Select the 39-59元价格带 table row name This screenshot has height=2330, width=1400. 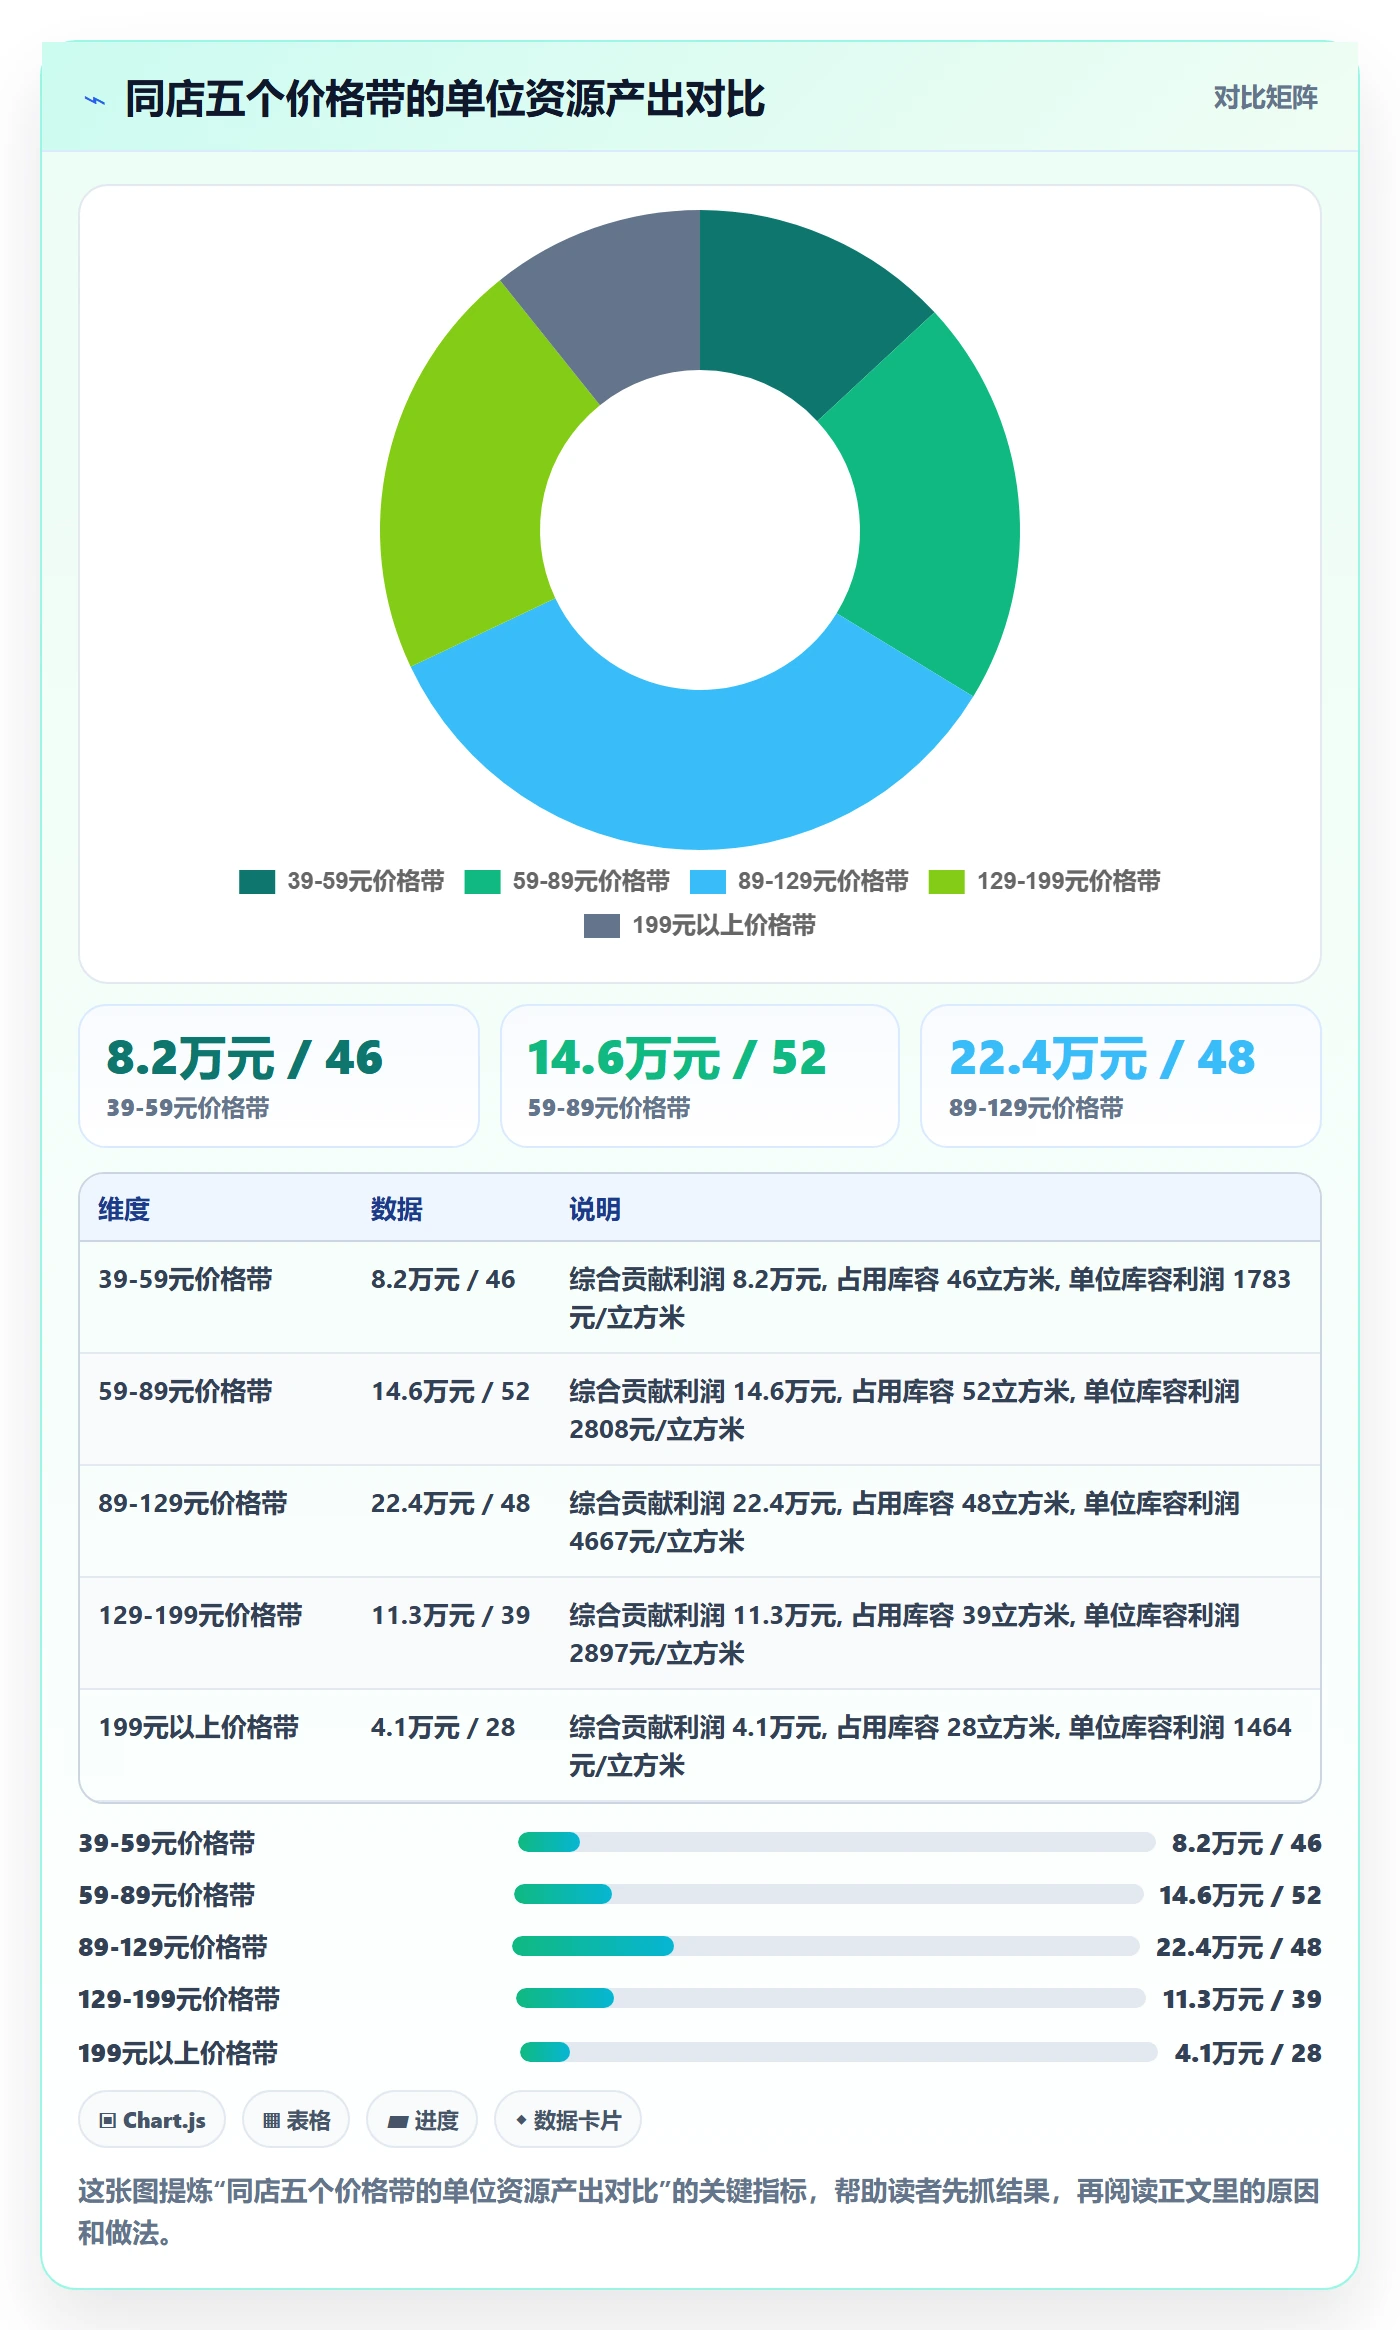click(x=185, y=1279)
